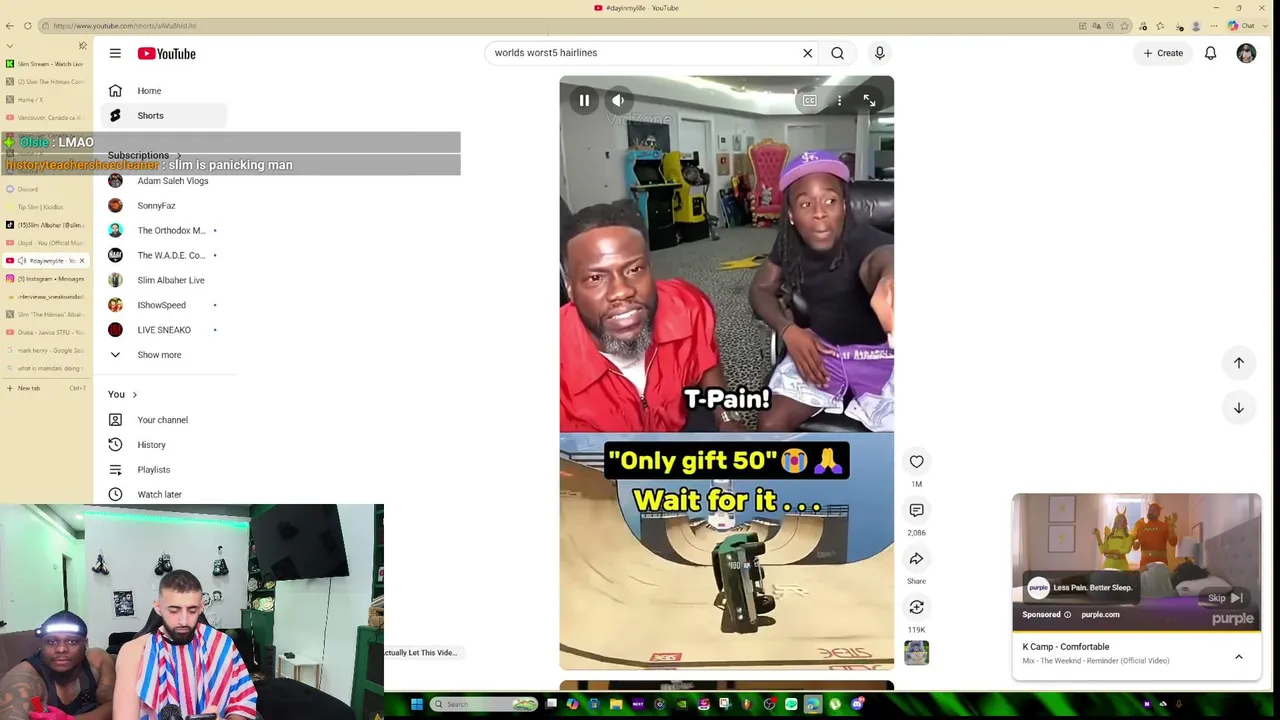
Task: Clear the search box with the X icon
Action: 808,53
